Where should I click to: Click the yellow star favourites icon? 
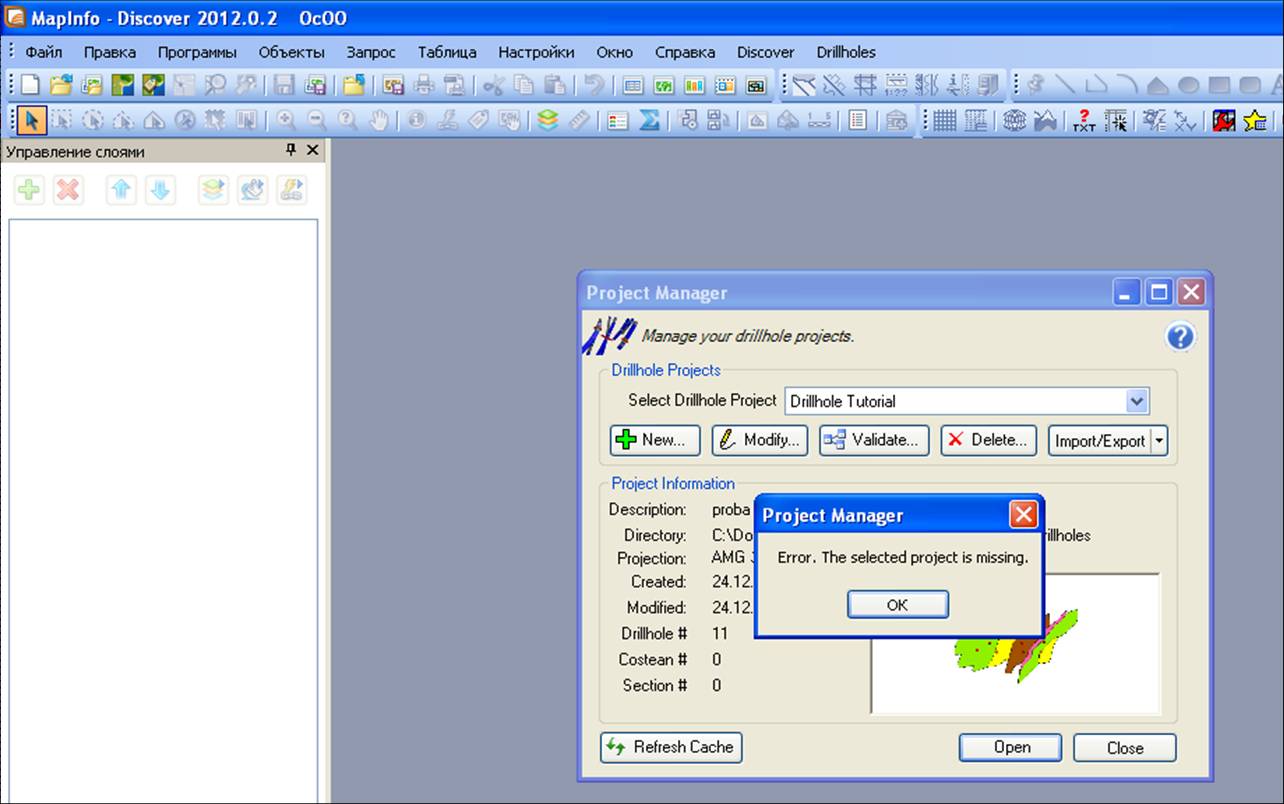point(1255,121)
